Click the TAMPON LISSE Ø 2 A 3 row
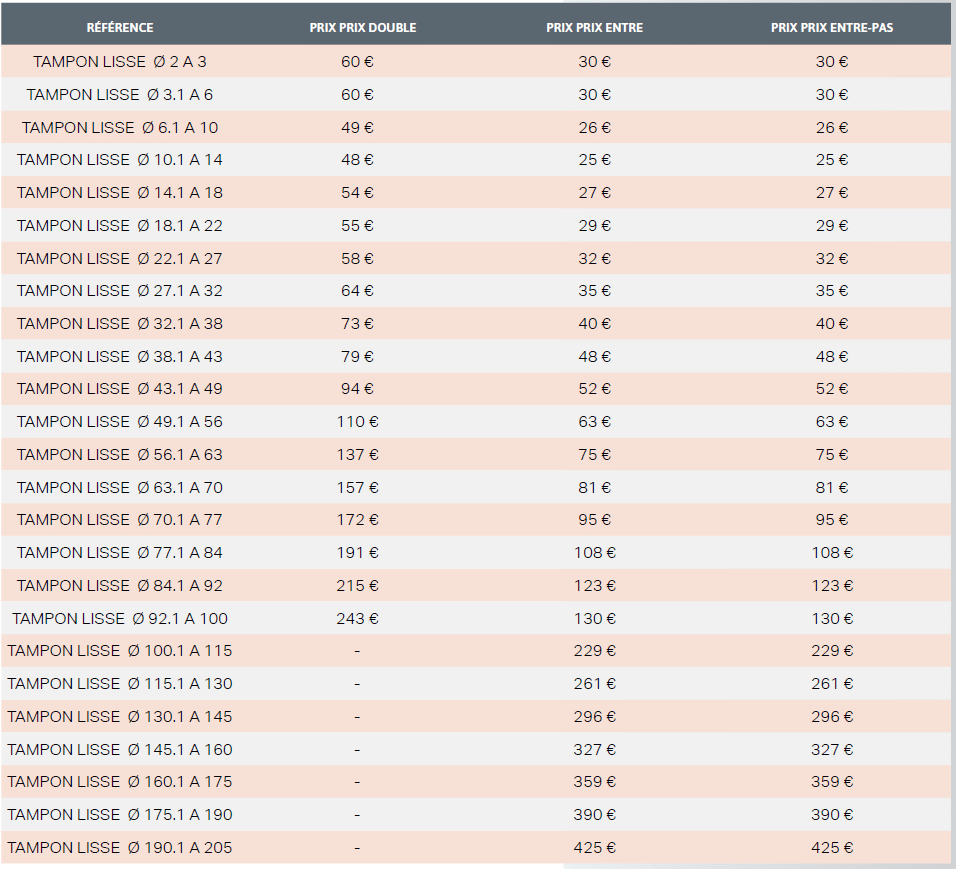The height and width of the screenshot is (869, 956). pos(476,62)
